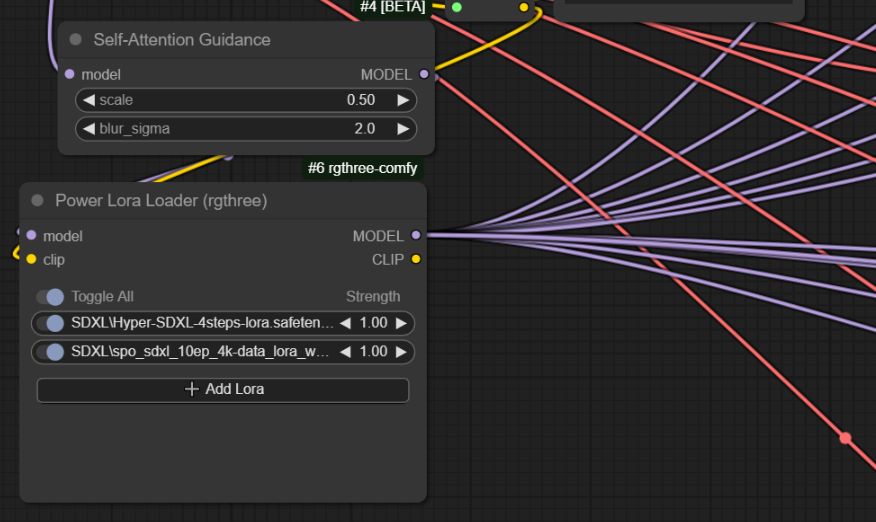
Task: Add a new Lora row
Action: 223,390
